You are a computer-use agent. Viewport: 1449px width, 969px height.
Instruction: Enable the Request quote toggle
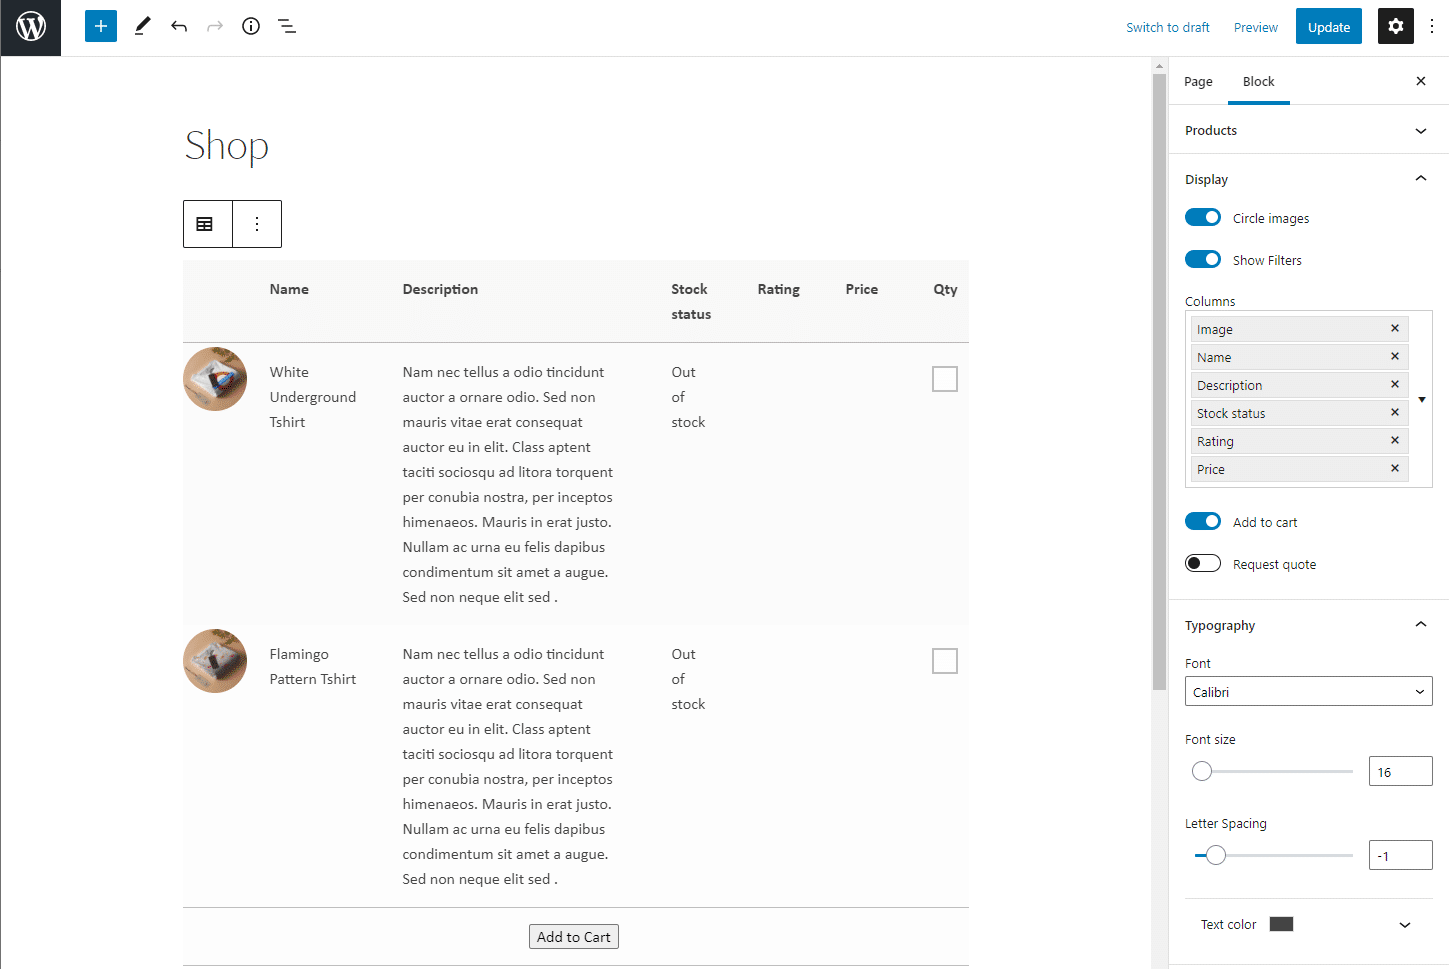1203,563
